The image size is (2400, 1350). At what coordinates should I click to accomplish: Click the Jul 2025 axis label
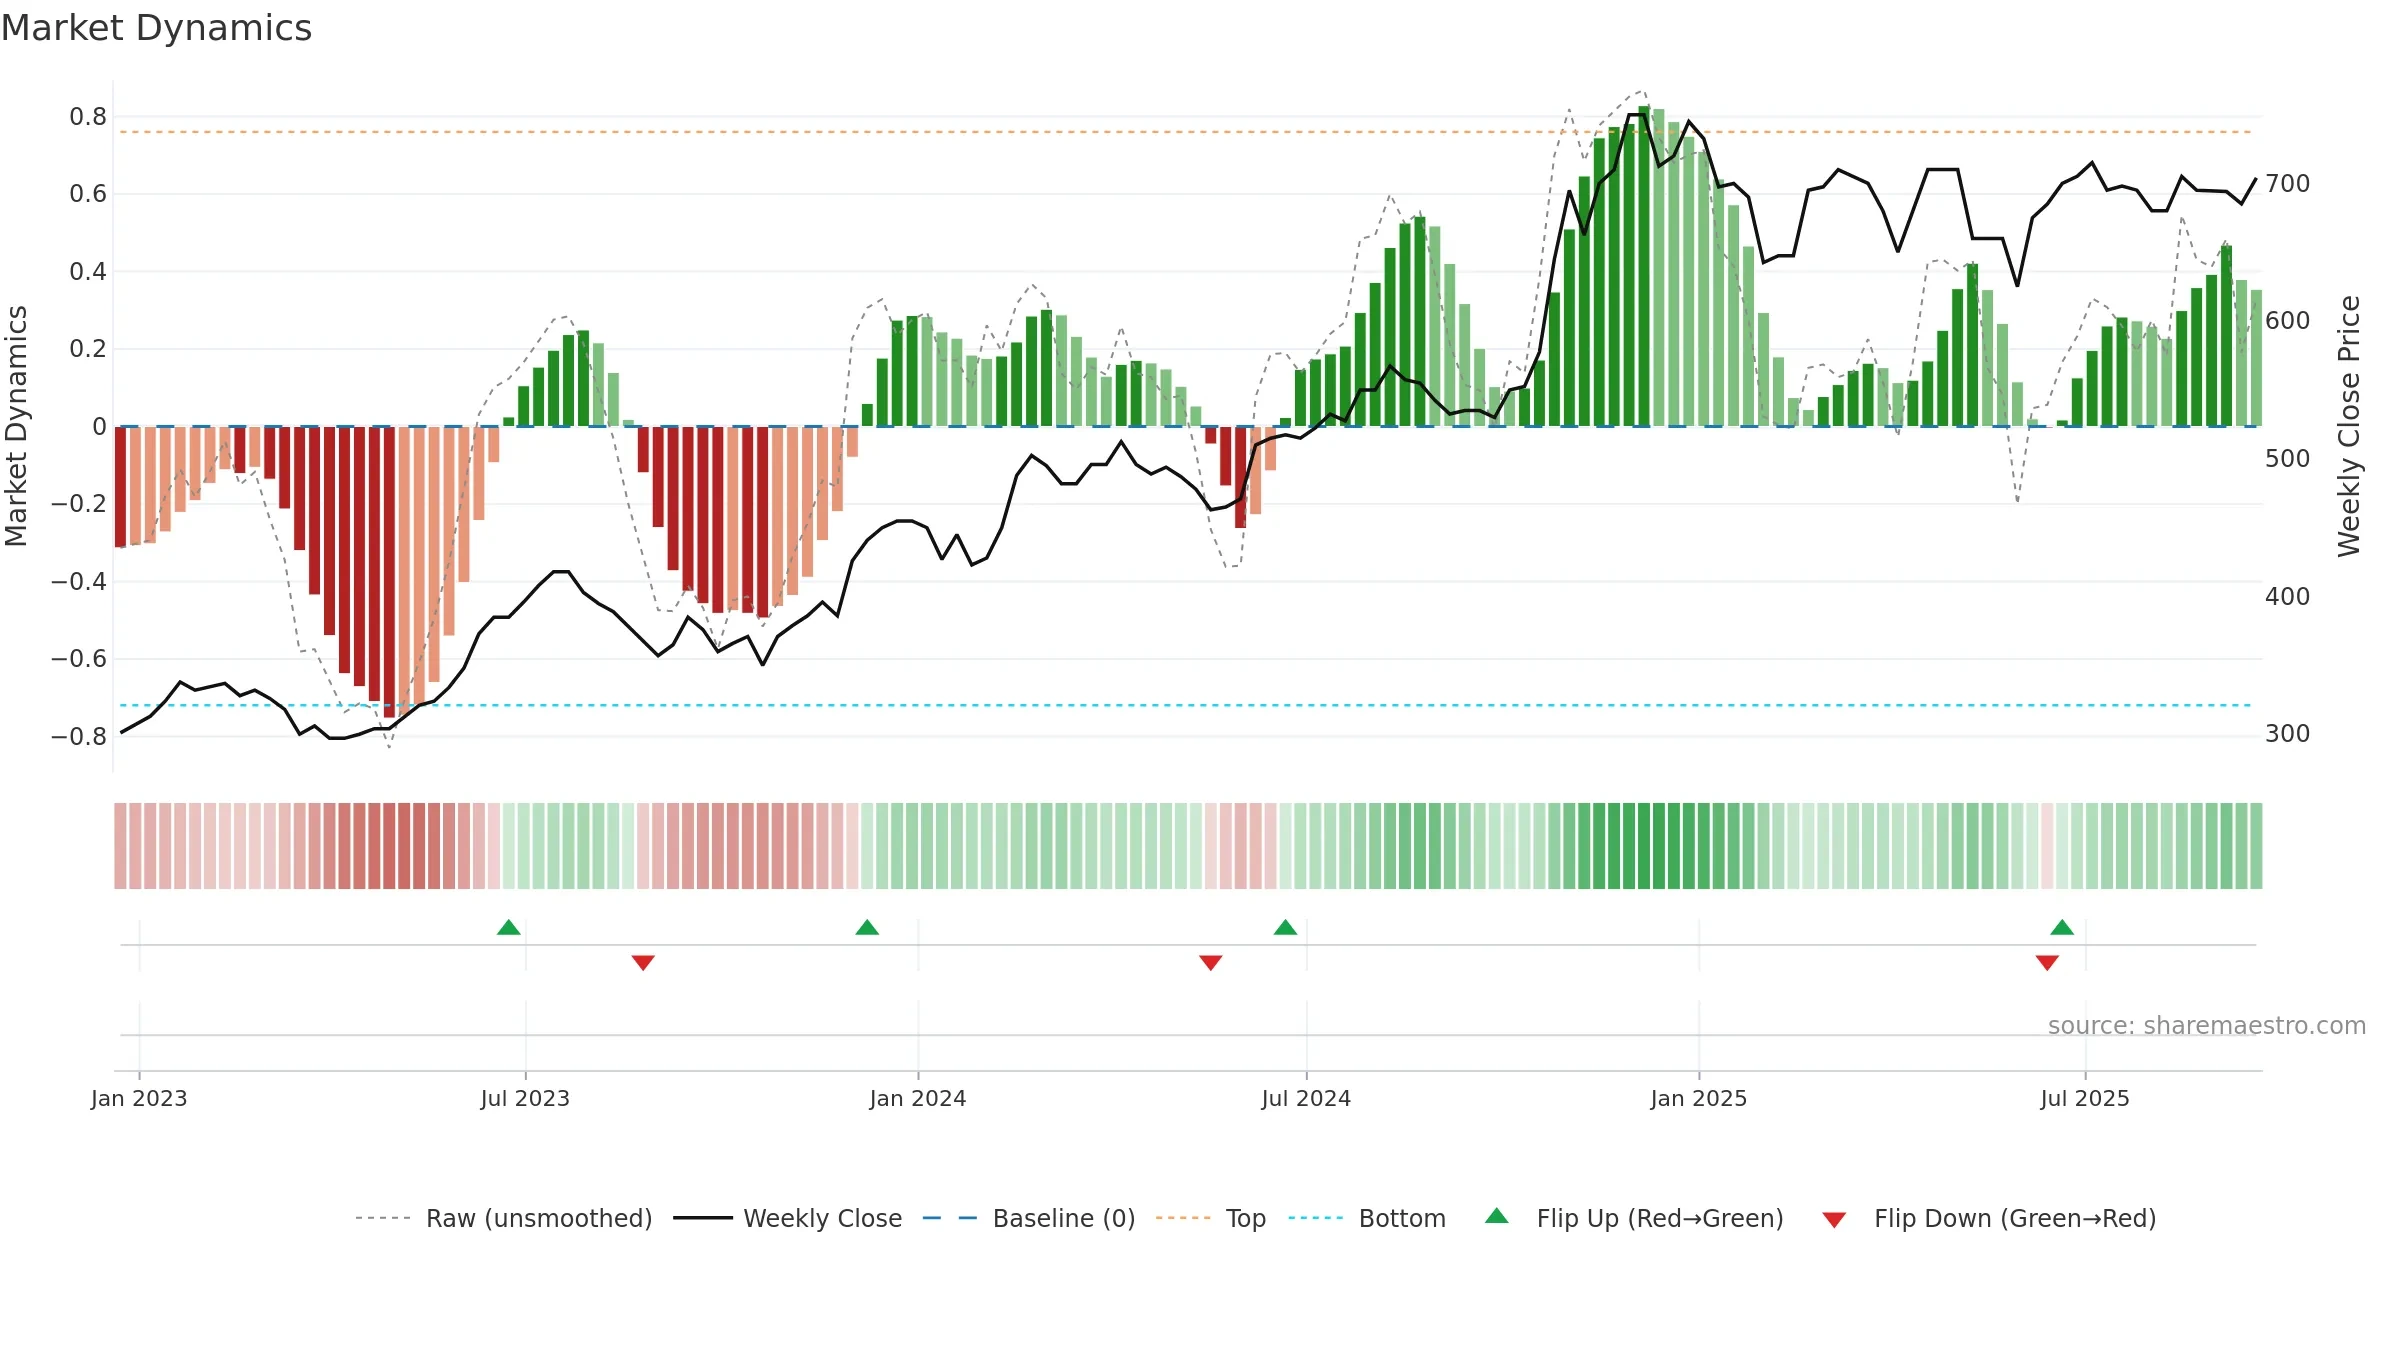(2085, 1098)
